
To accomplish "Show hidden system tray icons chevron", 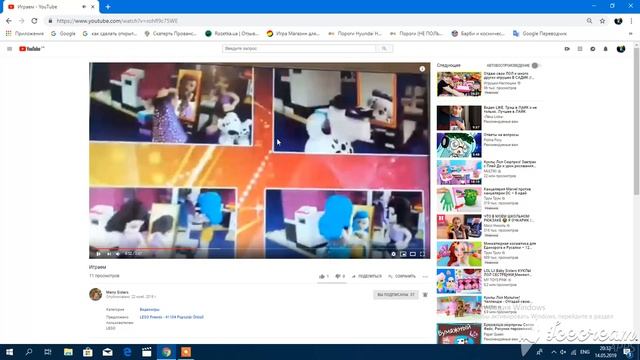I will click(x=553, y=352).
